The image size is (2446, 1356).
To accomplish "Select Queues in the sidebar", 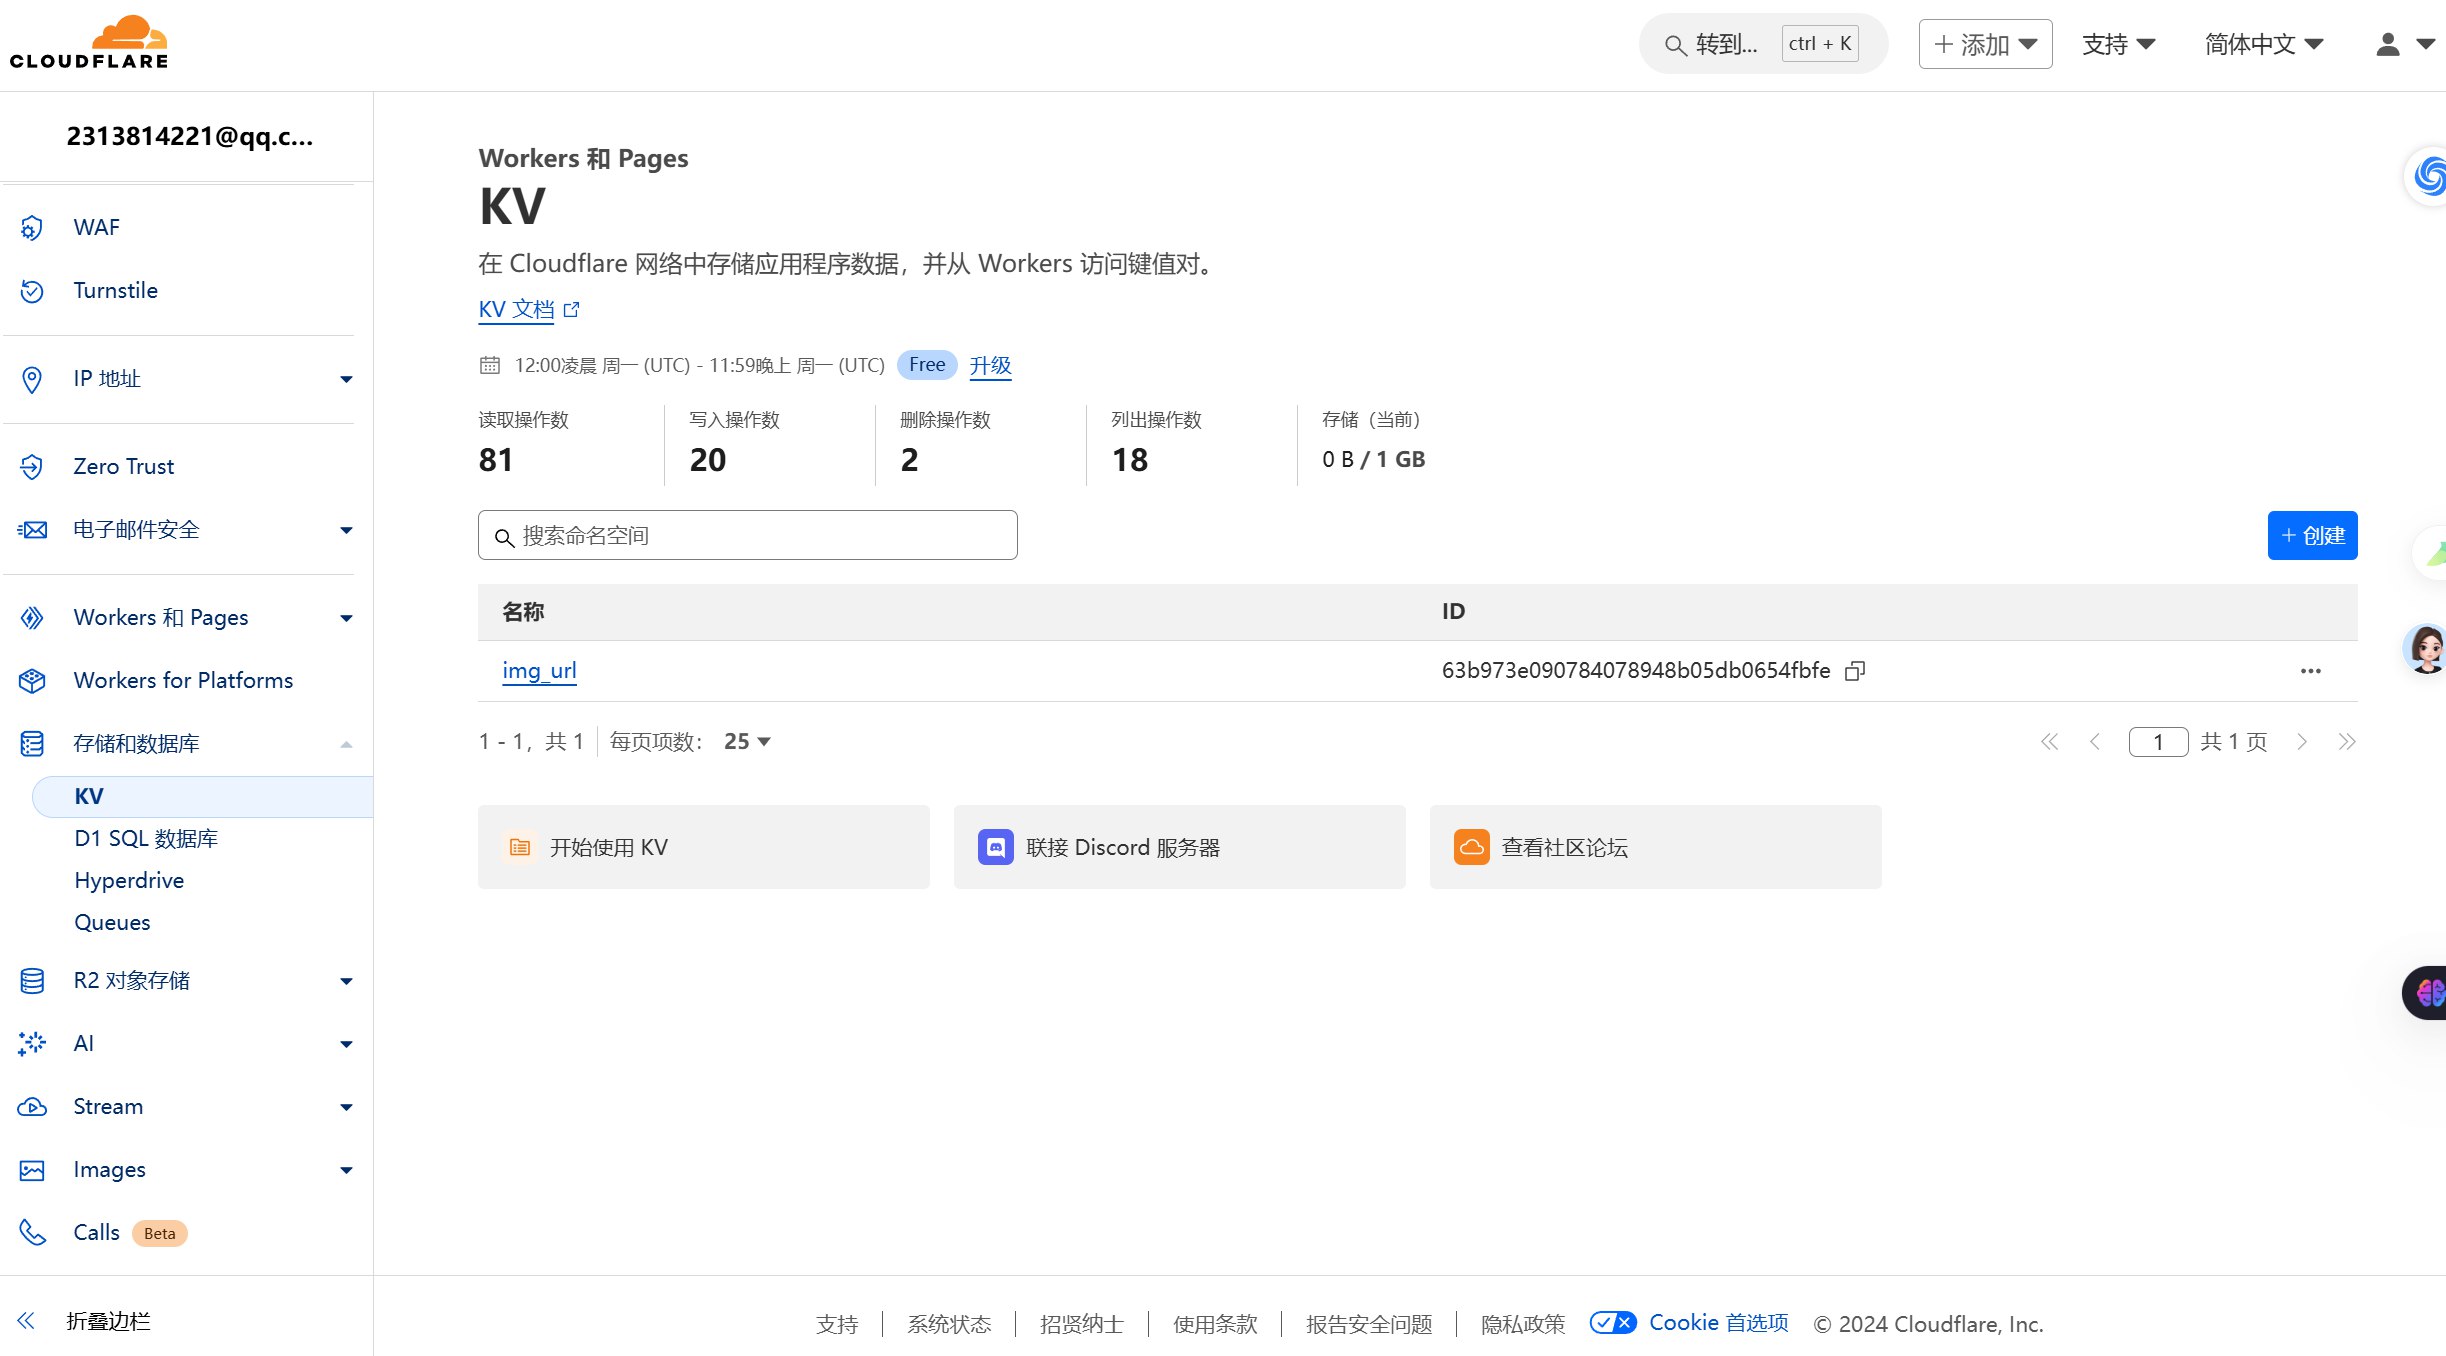I will point(112,923).
